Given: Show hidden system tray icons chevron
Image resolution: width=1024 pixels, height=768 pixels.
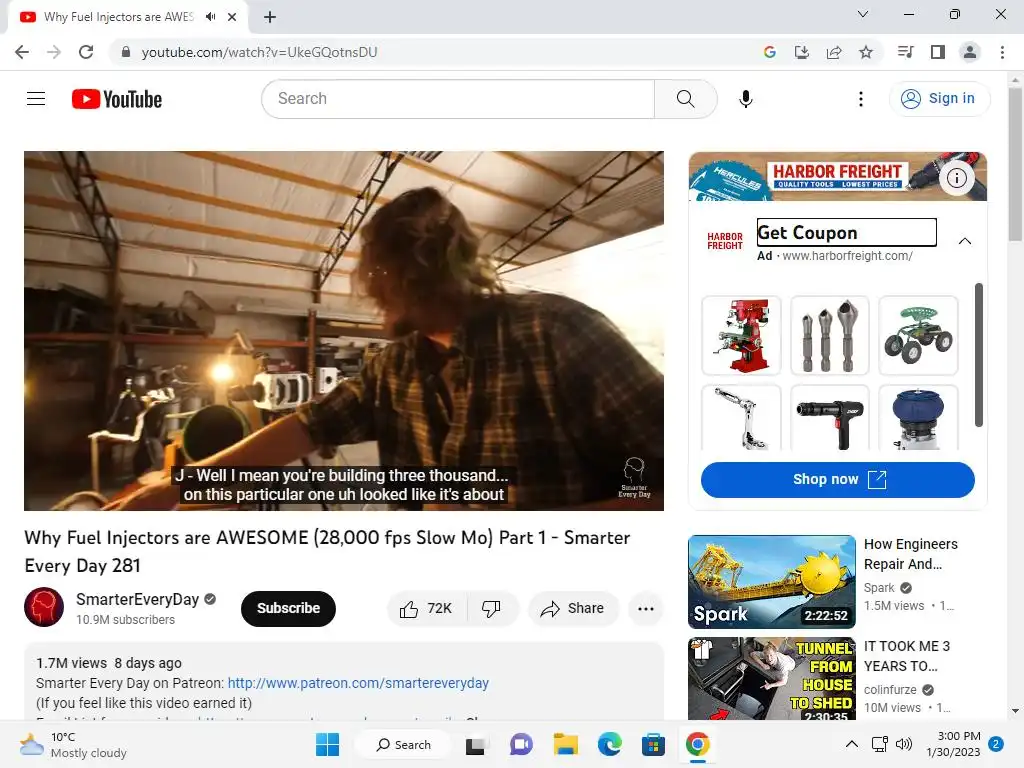Looking at the screenshot, I should (x=852, y=744).
